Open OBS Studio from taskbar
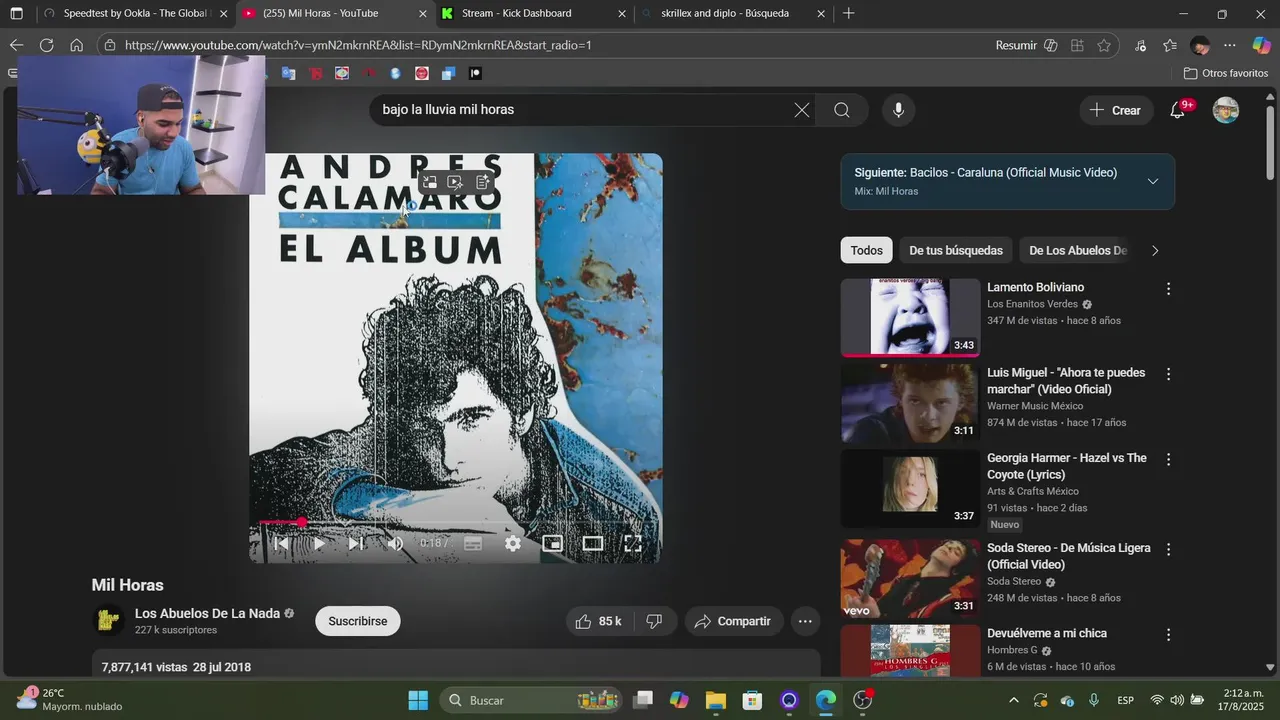The height and width of the screenshot is (720, 1280). tap(863, 700)
